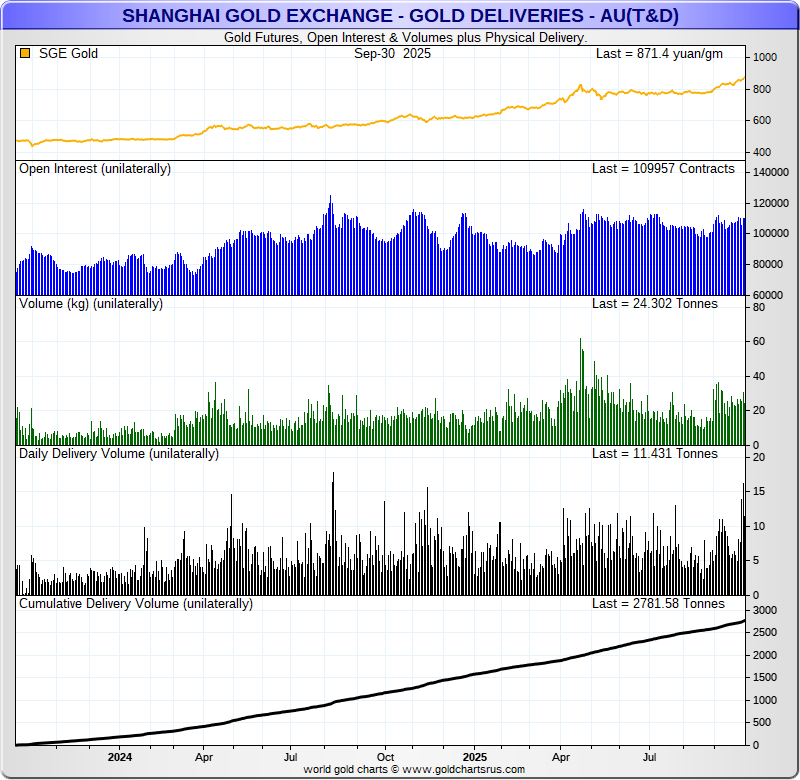Image resolution: width=800 pixels, height=780 pixels.
Task: Click the SGE Gold legend label
Action: pos(68,53)
